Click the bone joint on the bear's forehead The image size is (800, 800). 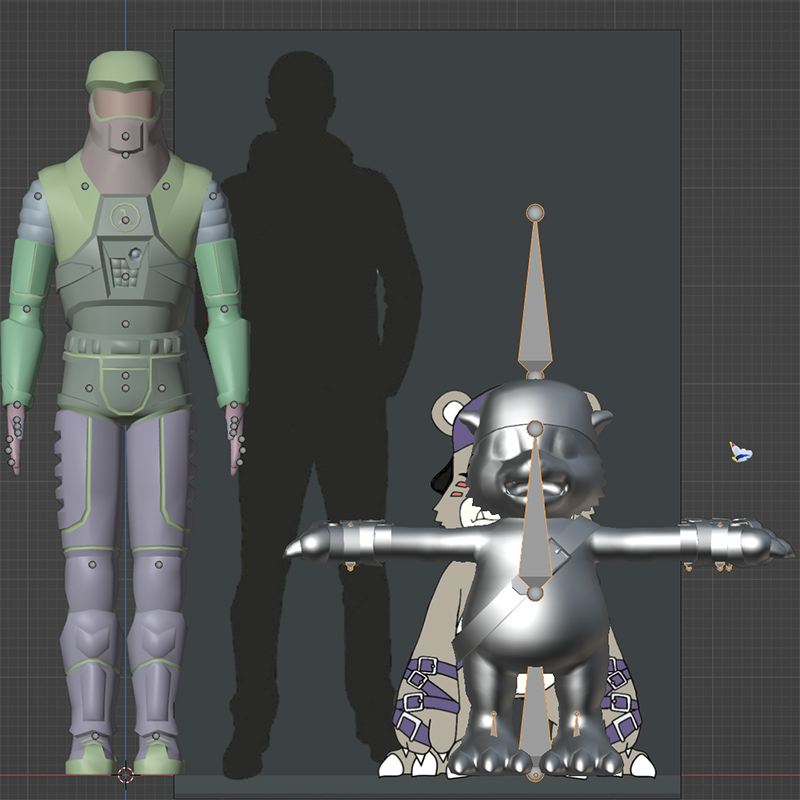535,429
